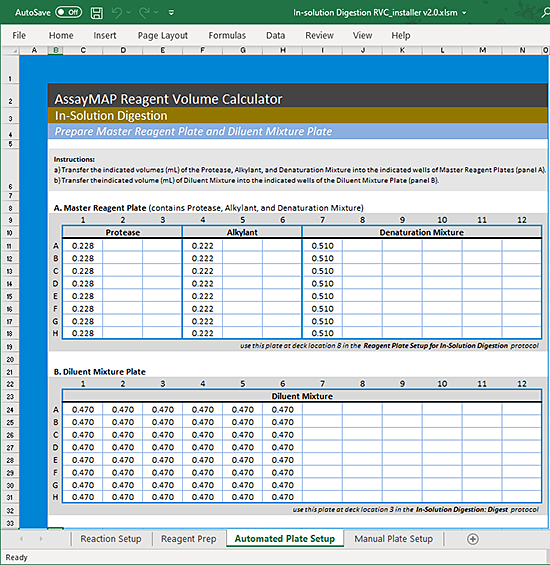Open the View ribbon tab

tap(362, 35)
